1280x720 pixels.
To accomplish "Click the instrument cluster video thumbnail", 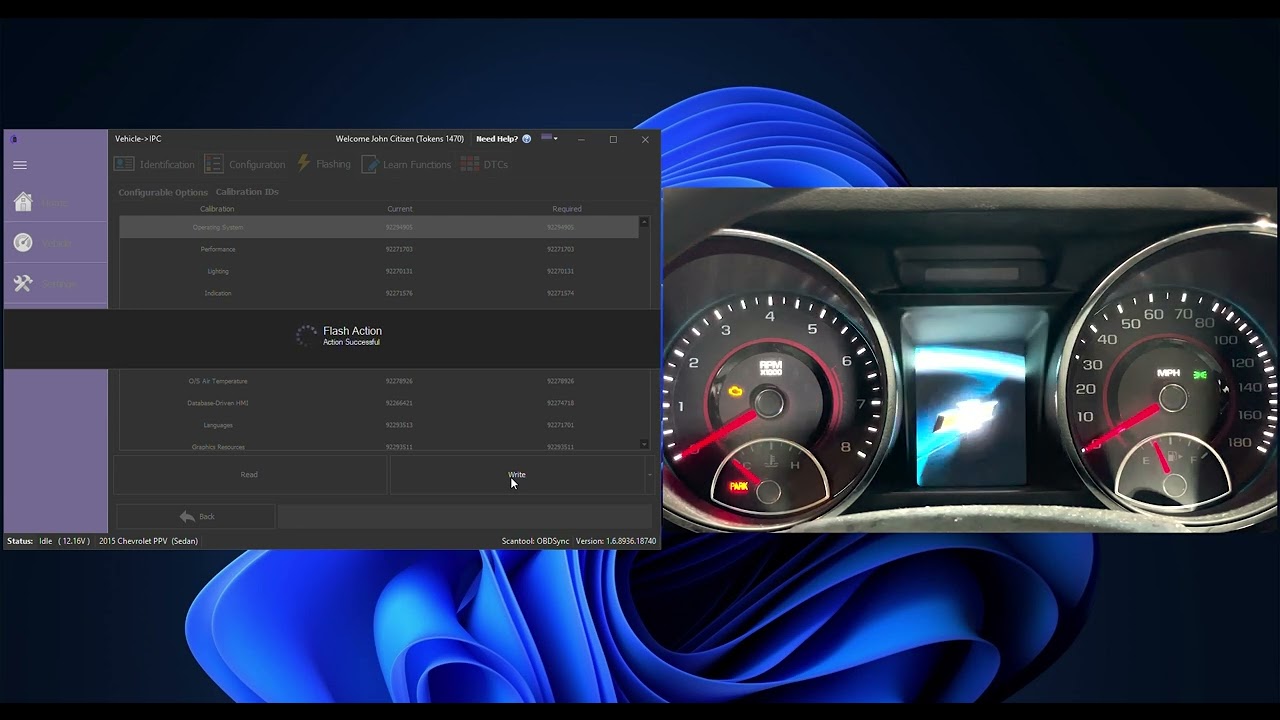I will [969, 360].
